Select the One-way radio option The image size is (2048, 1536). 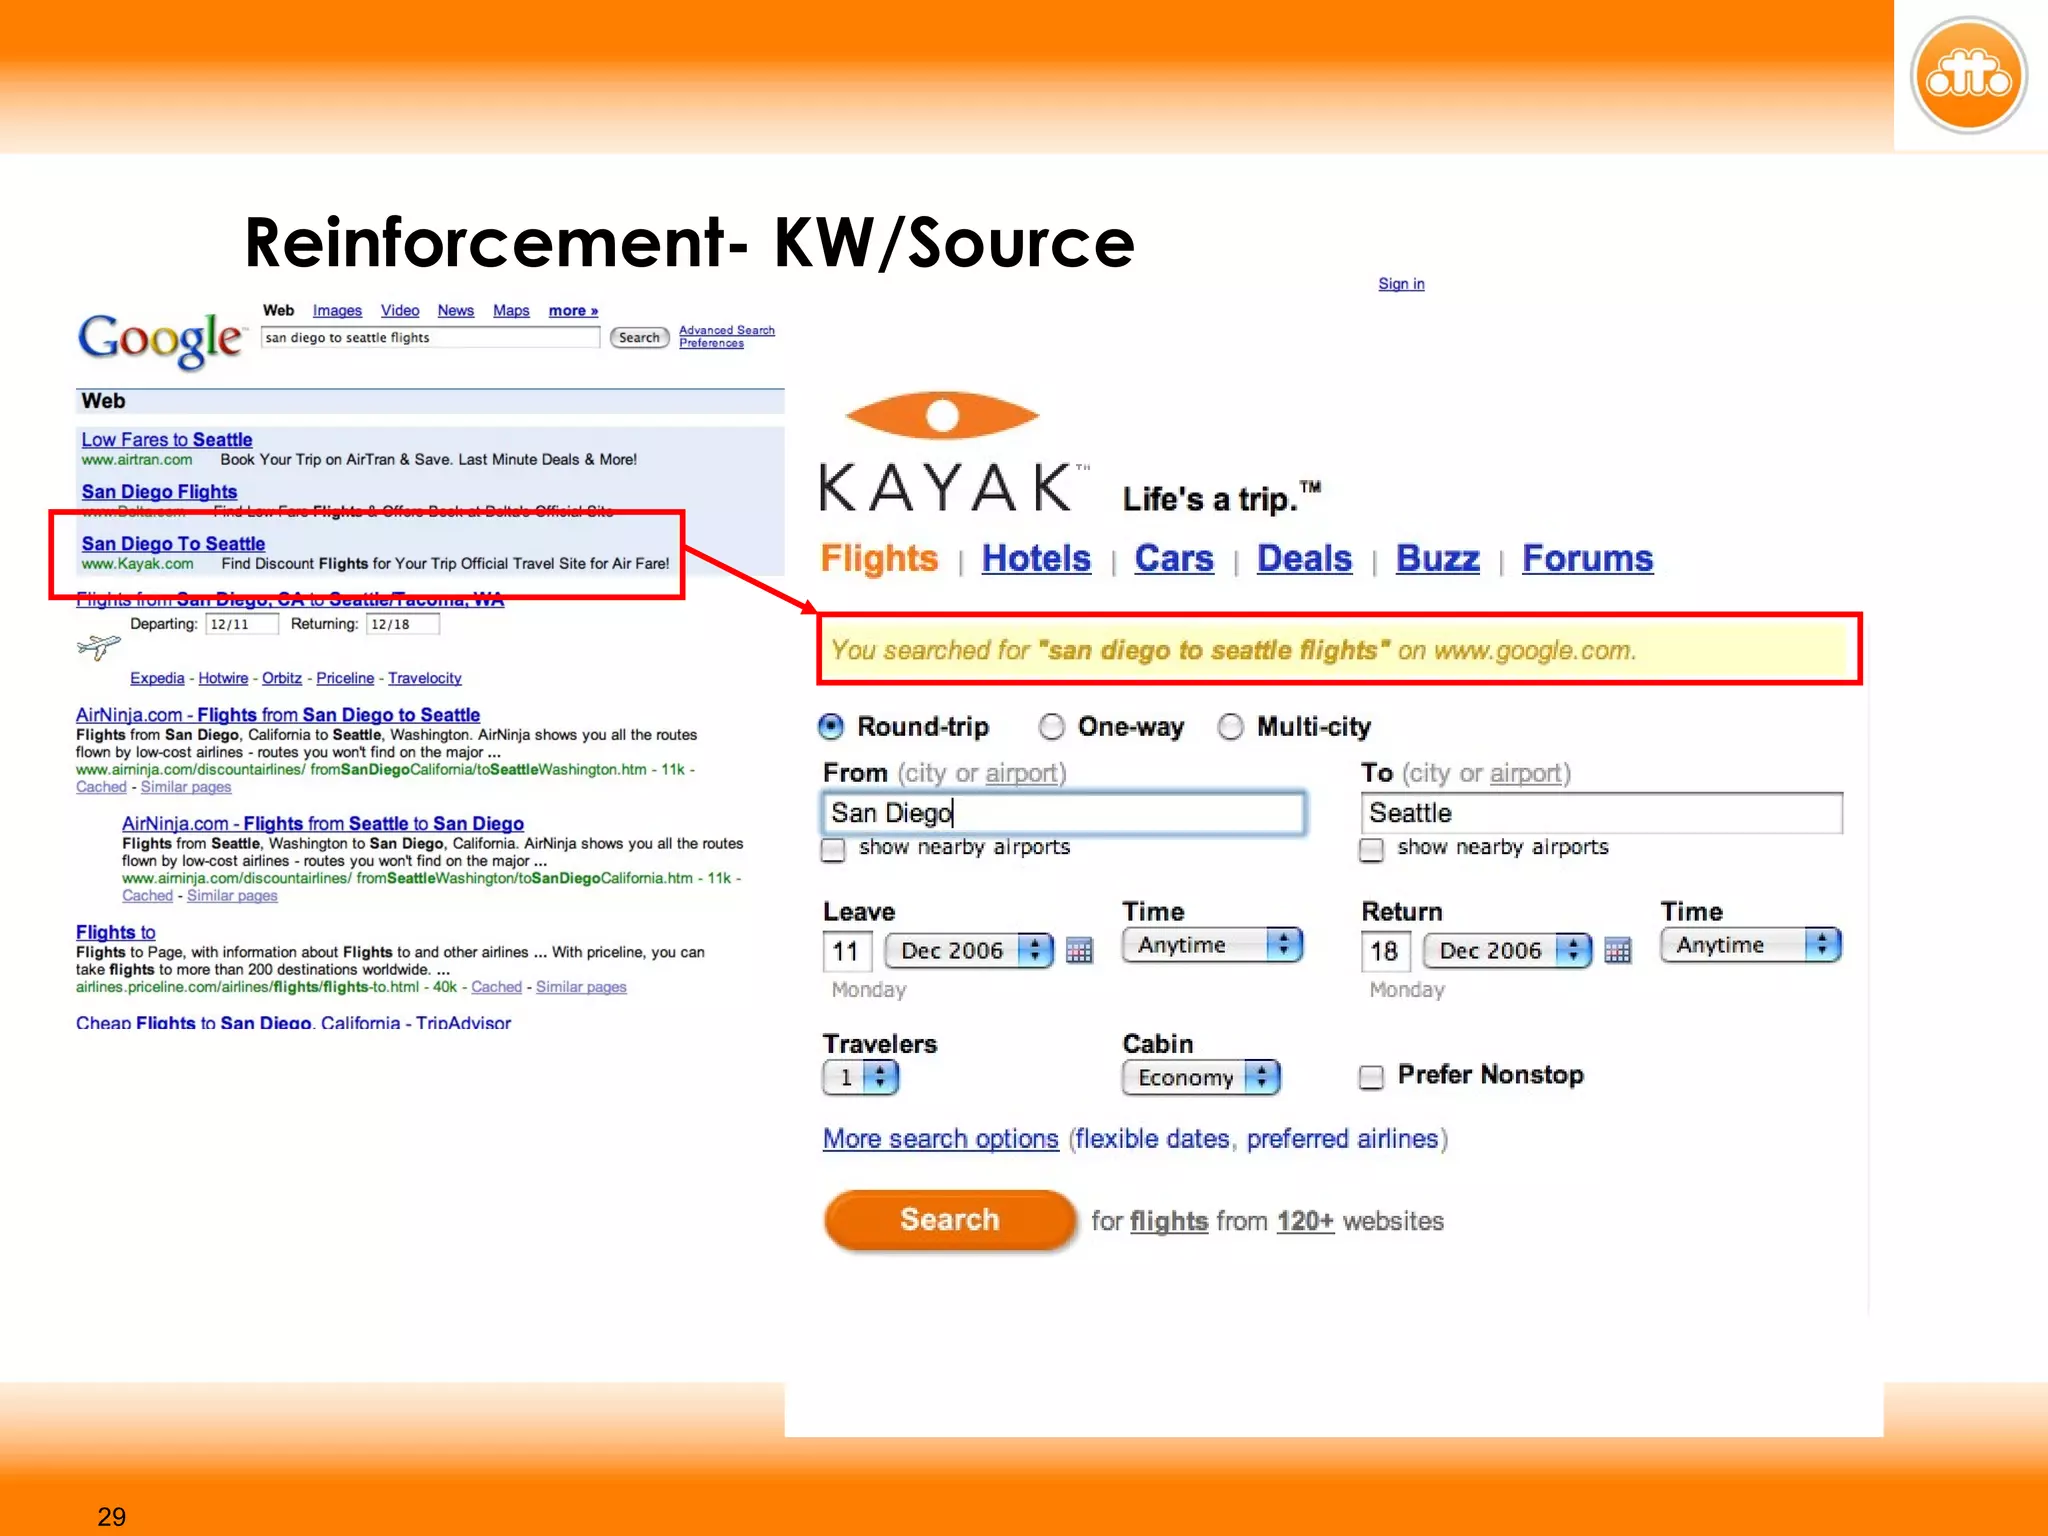[x=1051, y=727]
